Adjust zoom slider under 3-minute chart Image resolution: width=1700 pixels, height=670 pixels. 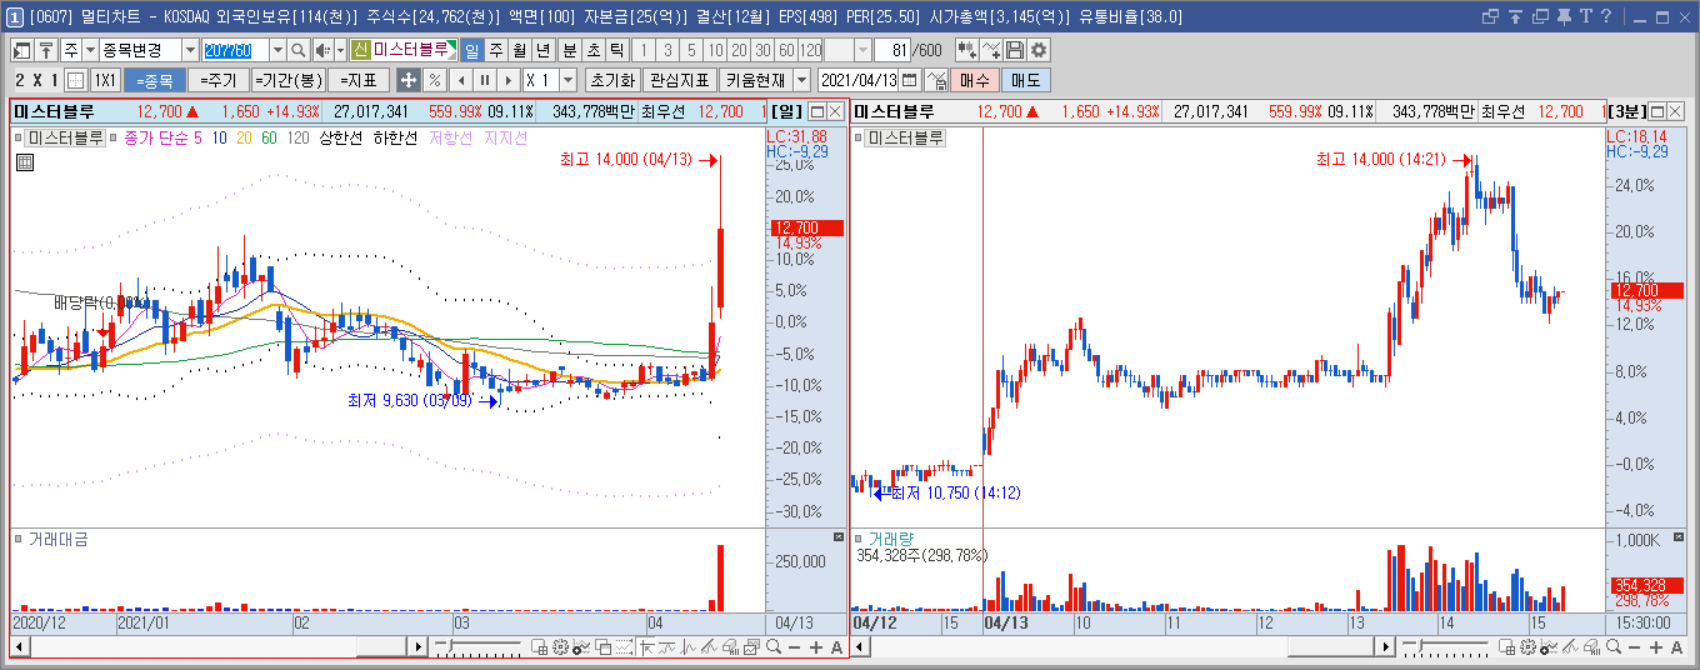[x=1421, y=646]
